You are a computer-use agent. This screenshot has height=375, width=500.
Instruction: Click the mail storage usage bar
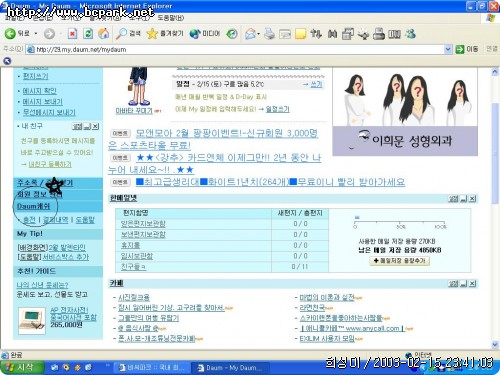click(400, 221)
